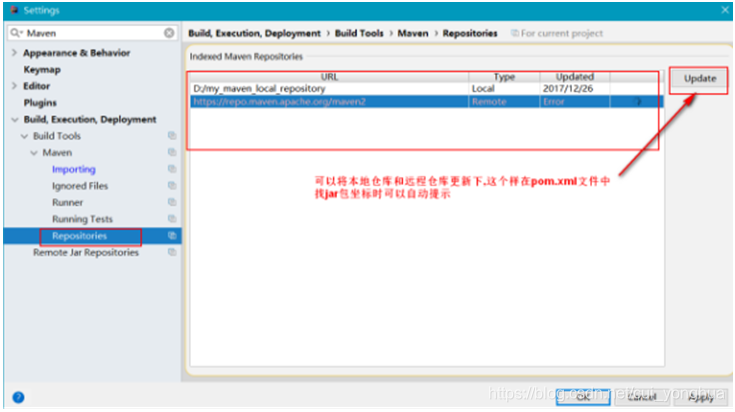
Task: Click project-level icon beside Remote Jar Repositories
Action: [172, 252]
